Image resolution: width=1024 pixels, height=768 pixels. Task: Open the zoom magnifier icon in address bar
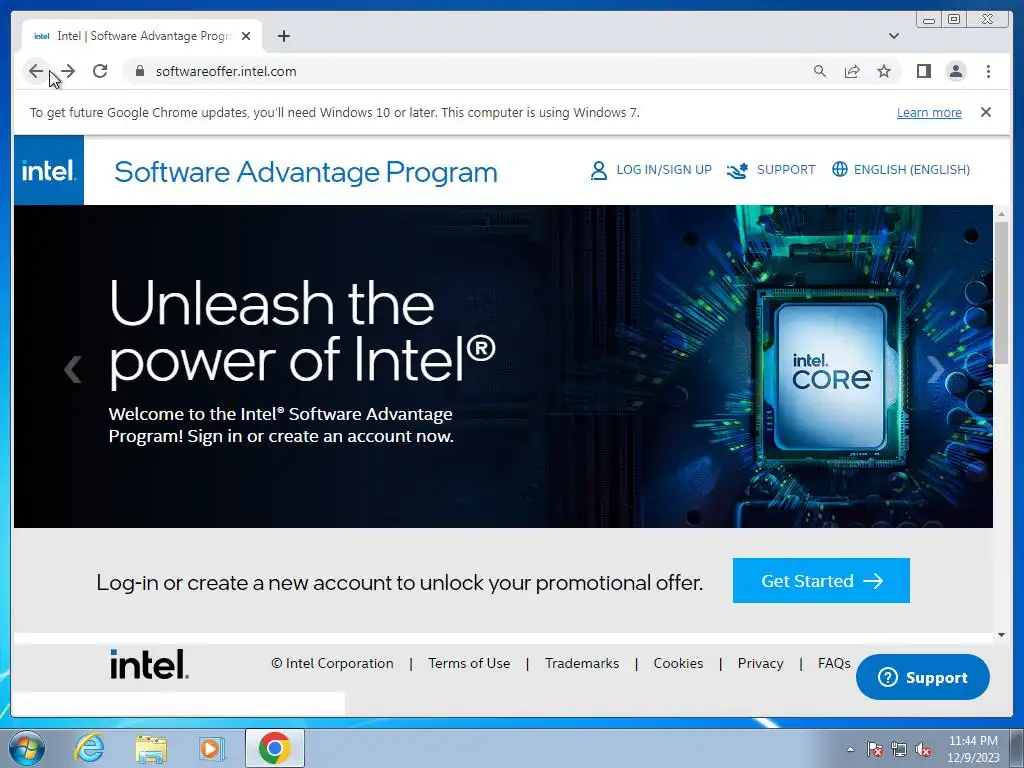click(820, 71)
